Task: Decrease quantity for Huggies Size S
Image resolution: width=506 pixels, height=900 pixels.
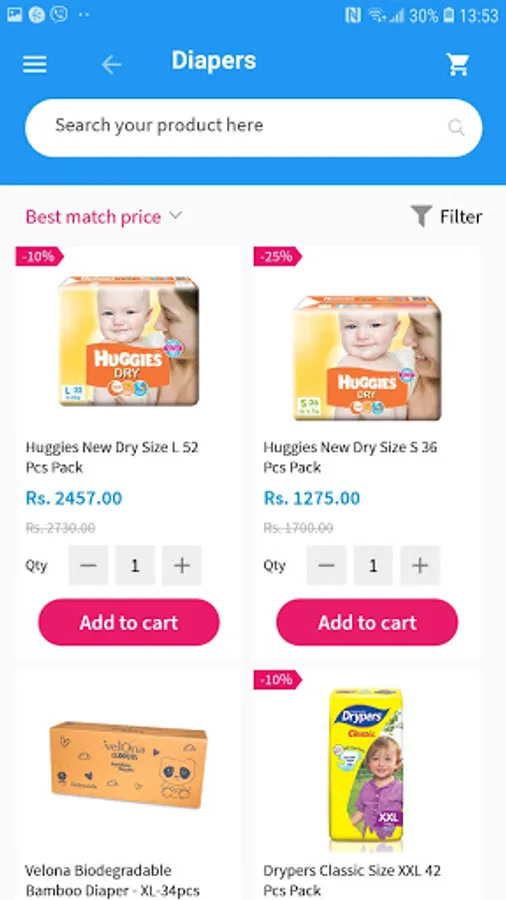Action: click(326, 565)
